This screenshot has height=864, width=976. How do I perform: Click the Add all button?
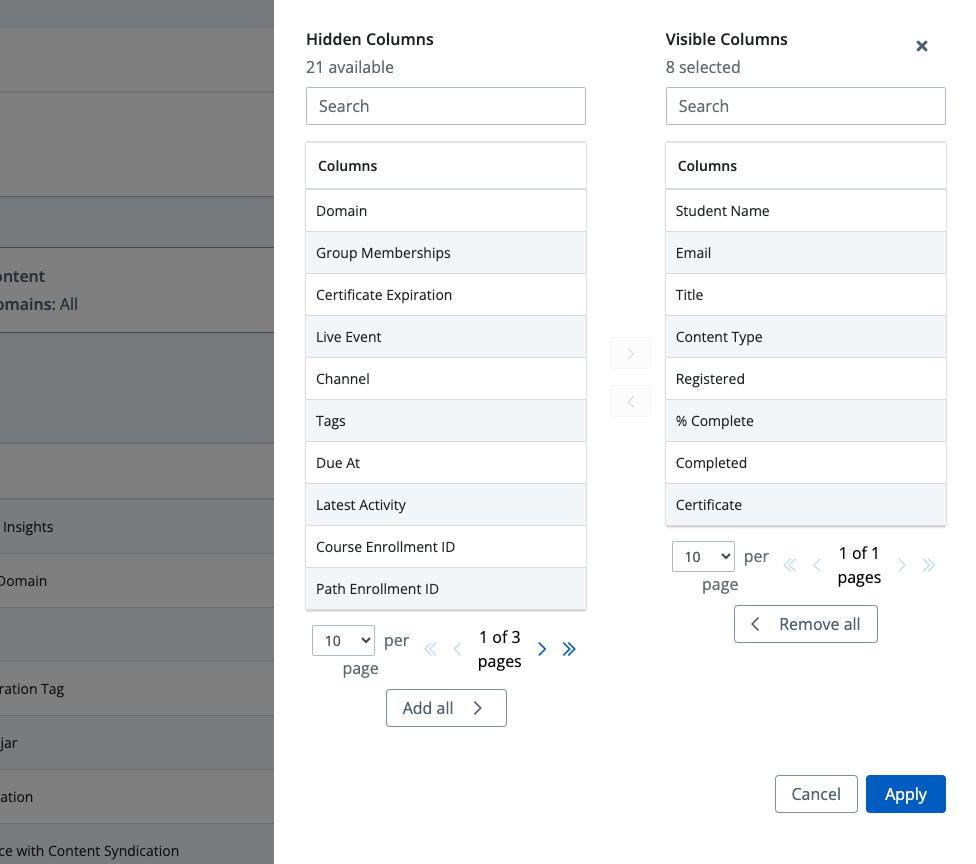click(446, 708)
